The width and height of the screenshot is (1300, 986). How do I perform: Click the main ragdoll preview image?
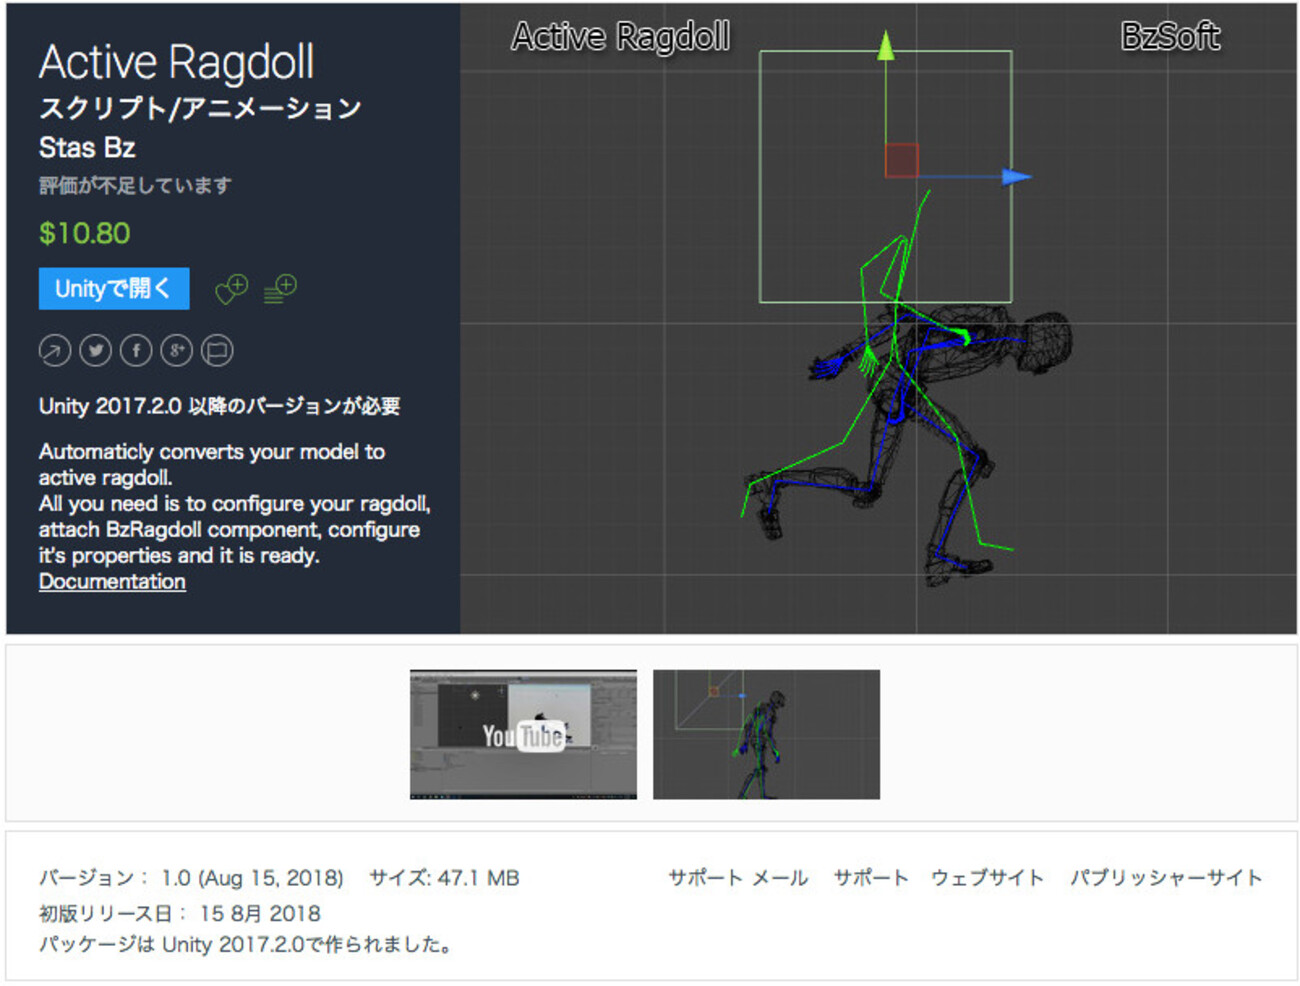[878, 318]
